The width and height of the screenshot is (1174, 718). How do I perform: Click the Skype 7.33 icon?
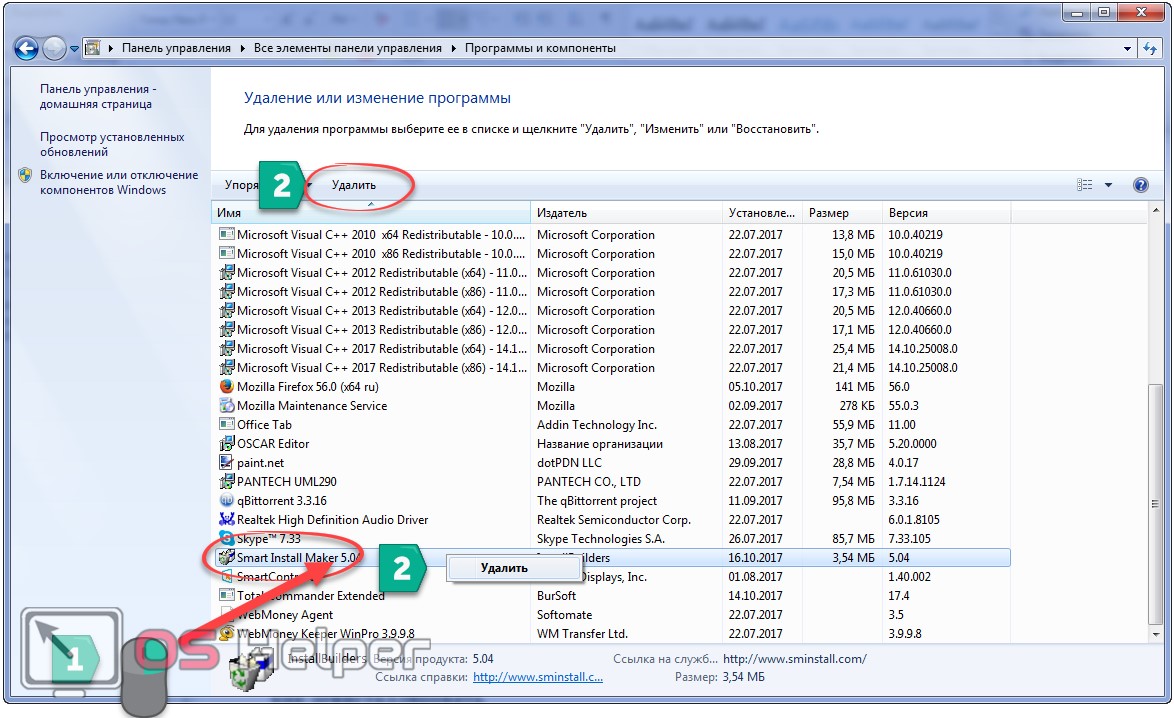click(x=227, y=539)
